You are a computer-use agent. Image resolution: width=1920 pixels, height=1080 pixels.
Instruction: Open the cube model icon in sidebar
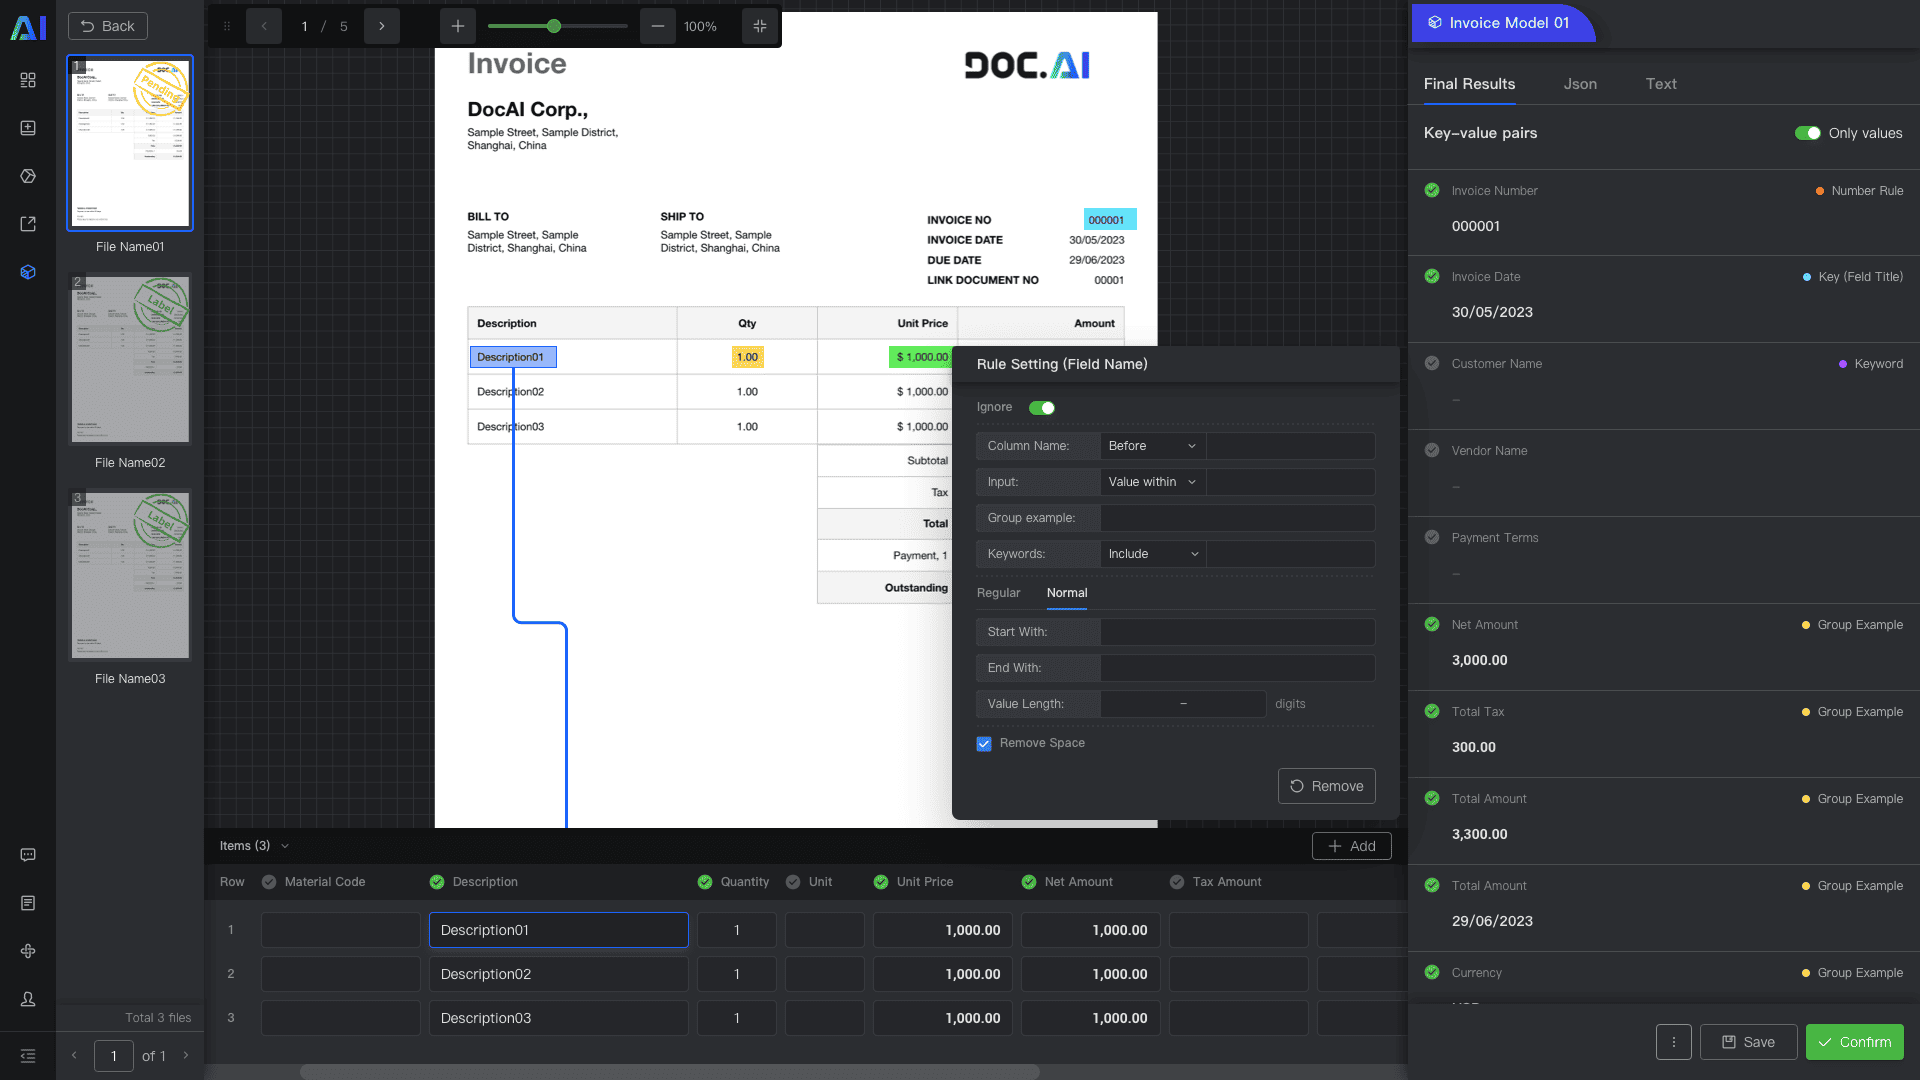(28, 272)
